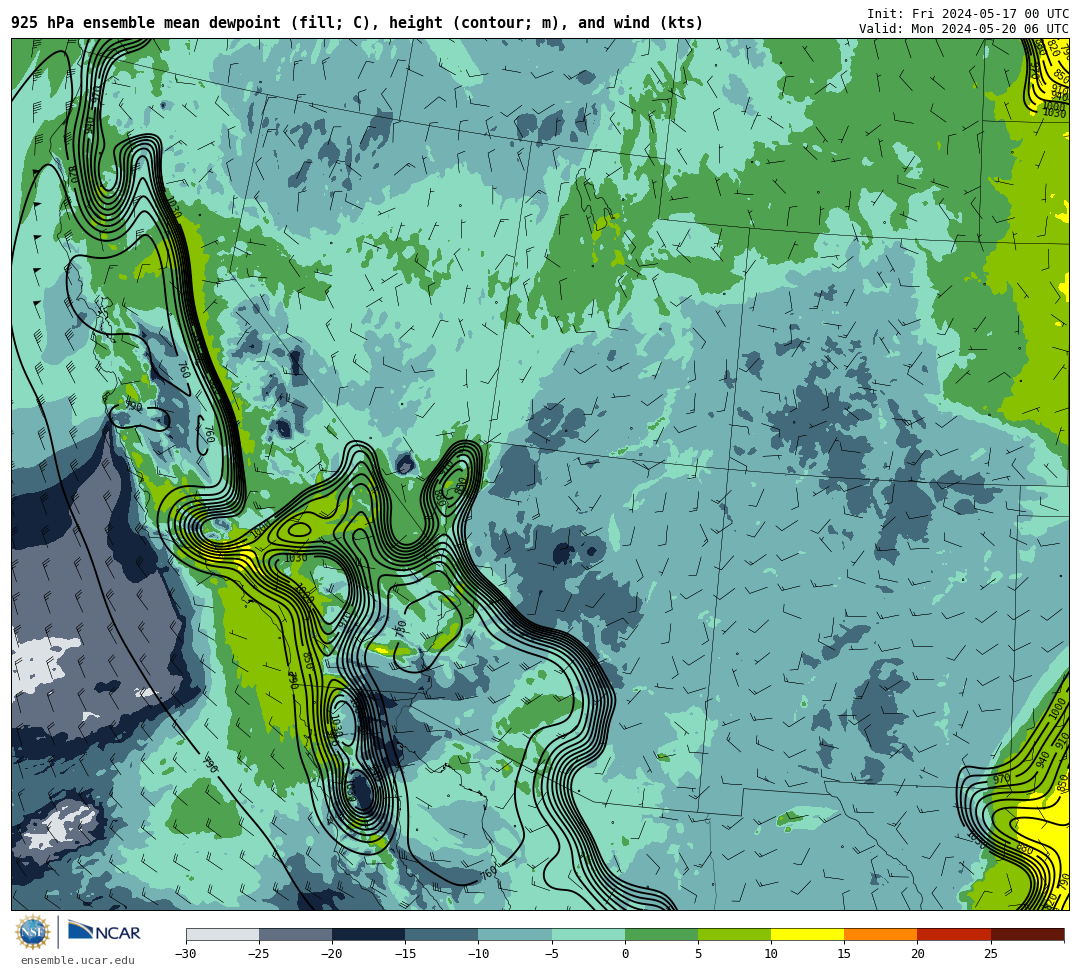Click the orange 15 to 20 color swatch
The height and width of the screenshot is (973, 1080).
[881, 934]
